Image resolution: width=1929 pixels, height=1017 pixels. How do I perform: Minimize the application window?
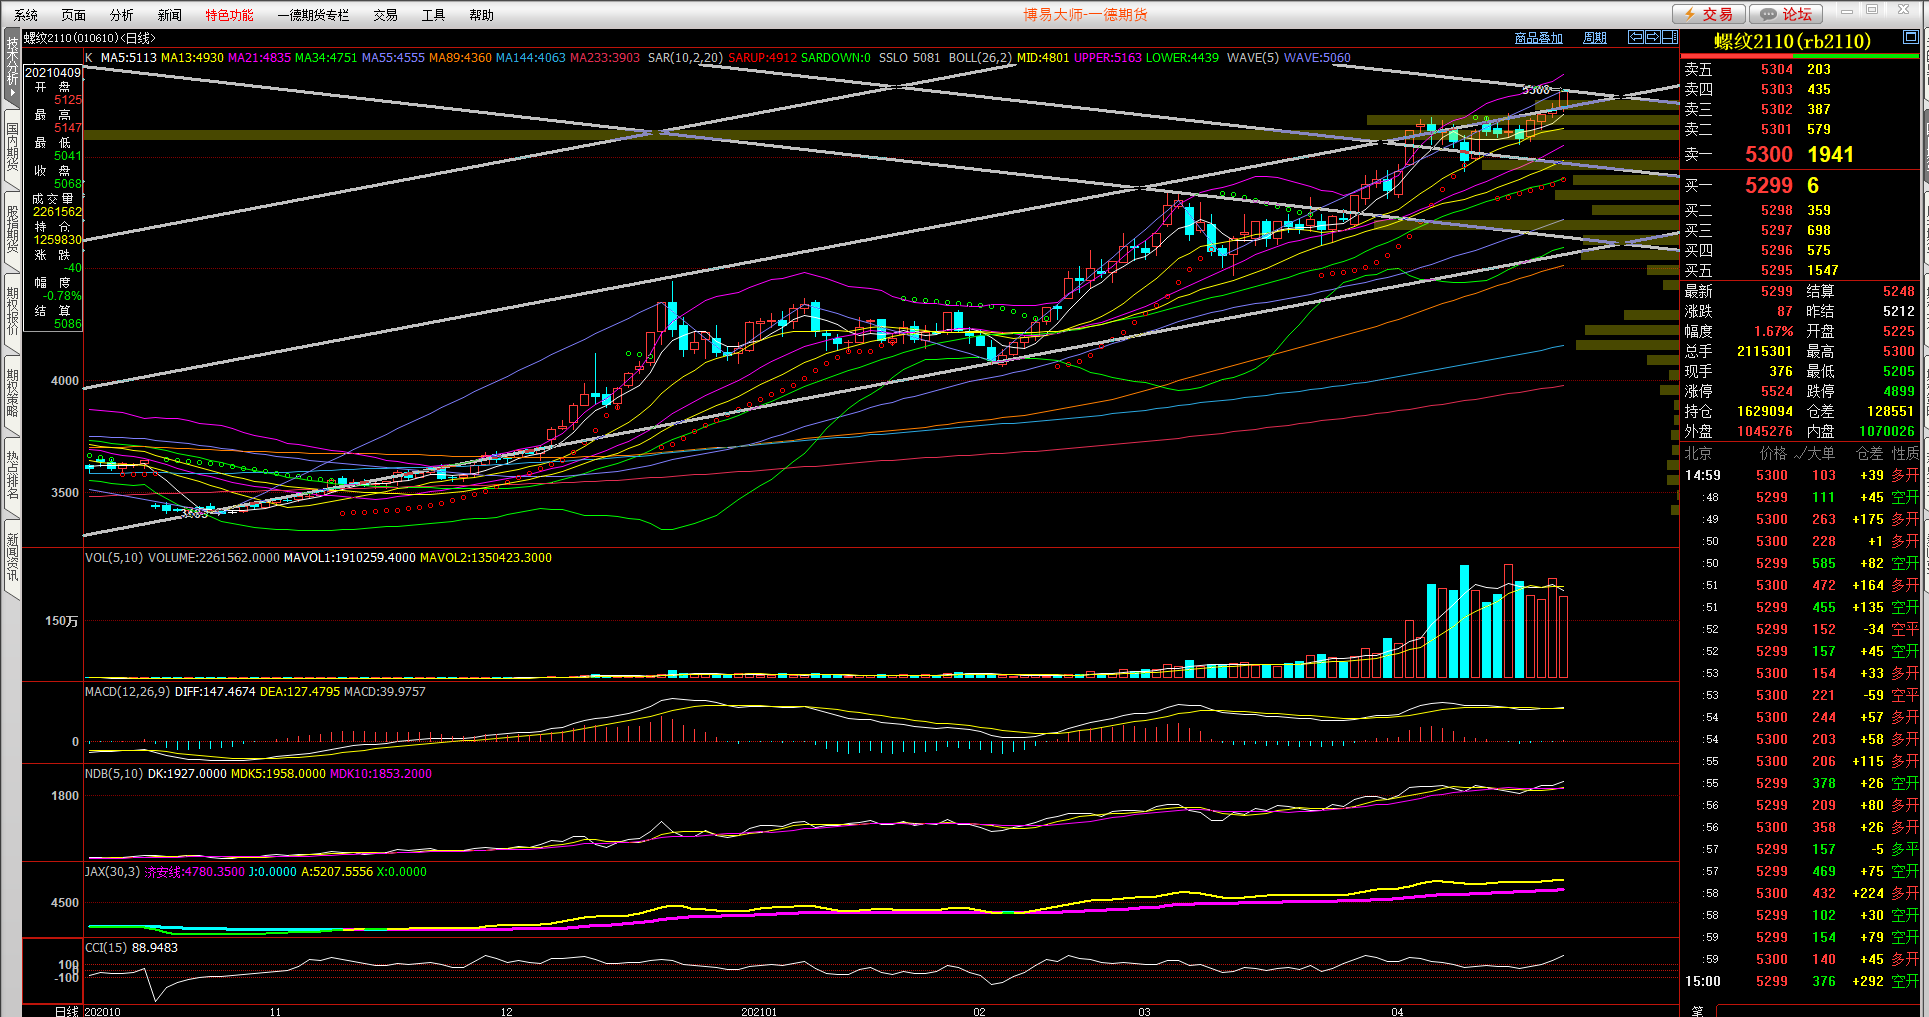[x=1846, y=10]
